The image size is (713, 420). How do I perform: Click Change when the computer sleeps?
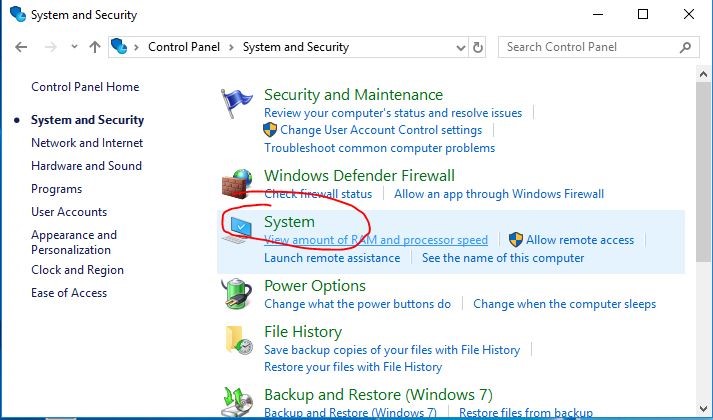pyautogui.click(x=564, y=304)
